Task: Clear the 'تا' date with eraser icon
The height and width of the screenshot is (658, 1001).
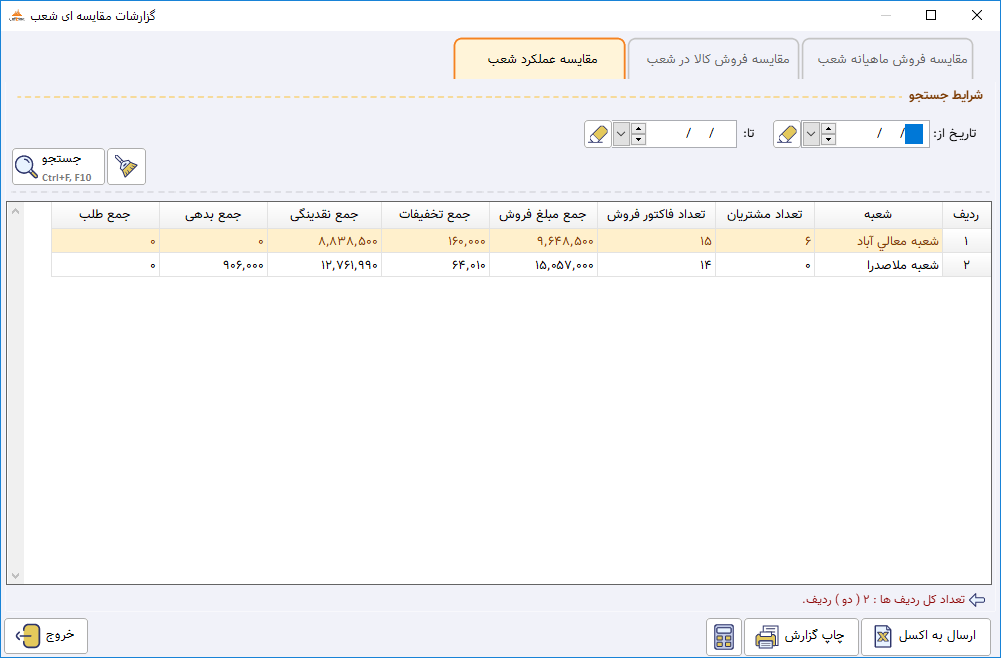Action: (x=598, y=134)
